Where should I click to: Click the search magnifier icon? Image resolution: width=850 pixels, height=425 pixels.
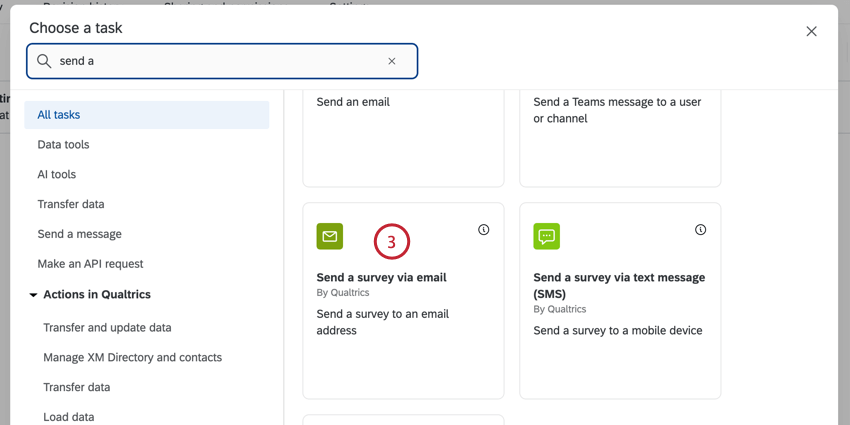pyautogui.click(x=44, y=61)
